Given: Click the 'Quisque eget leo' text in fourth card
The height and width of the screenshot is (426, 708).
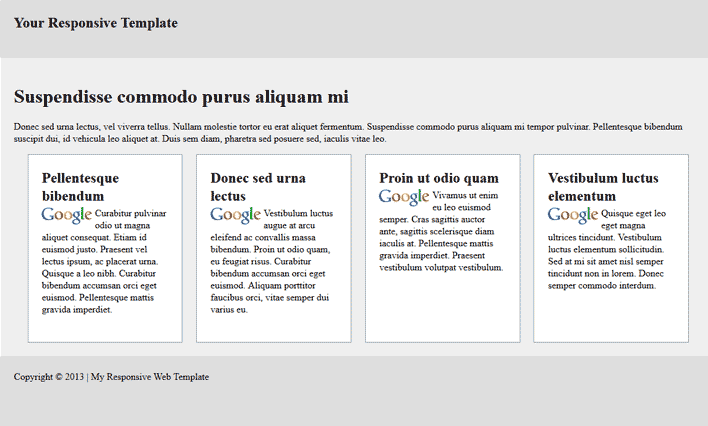Looking at the screenshot, I should coord(634,214).
